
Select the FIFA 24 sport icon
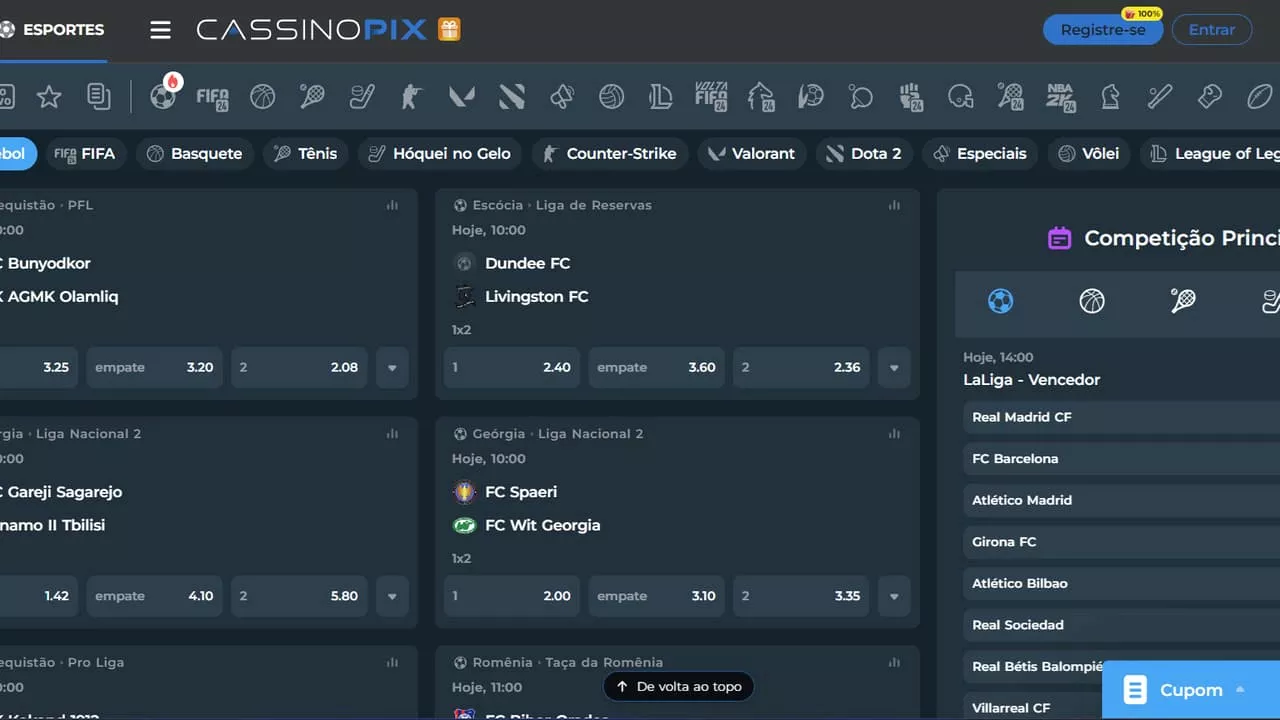[213, 97]
